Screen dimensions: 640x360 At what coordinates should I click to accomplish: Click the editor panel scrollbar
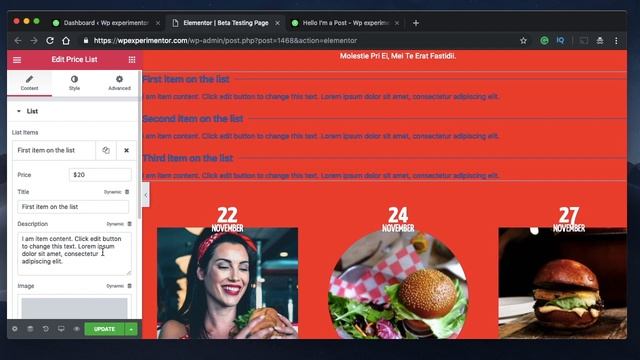(x=140, y=145)
